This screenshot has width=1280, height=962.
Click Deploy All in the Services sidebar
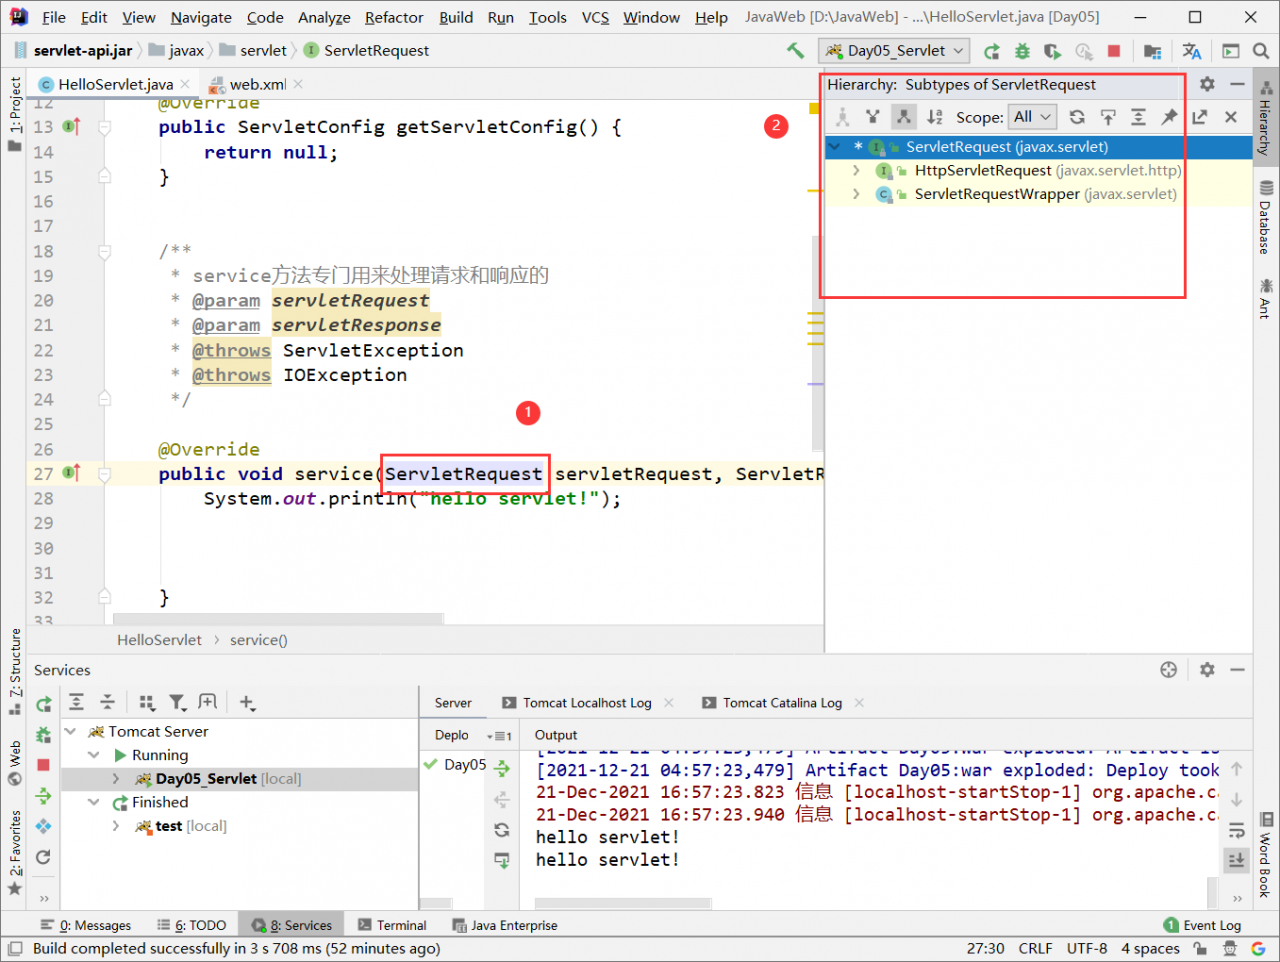(43, 796)
